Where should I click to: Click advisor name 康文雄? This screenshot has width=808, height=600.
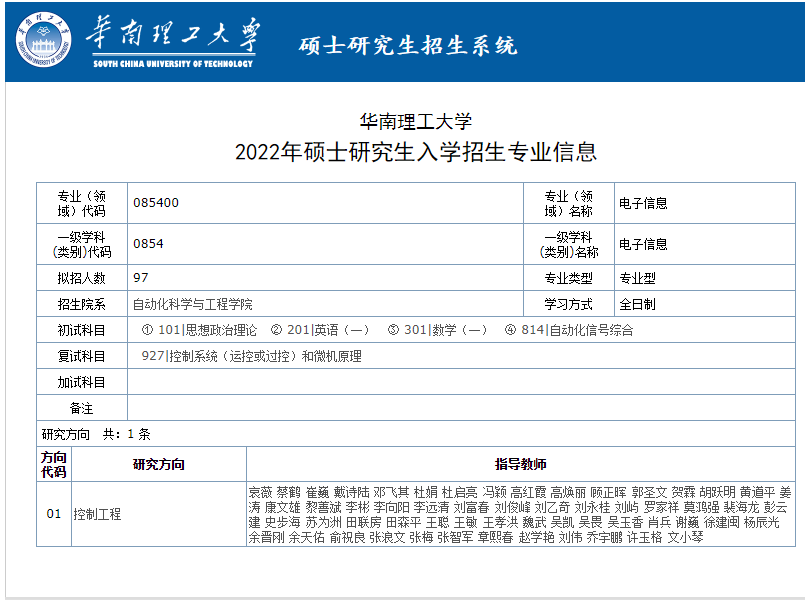click(x=282, y=507)
